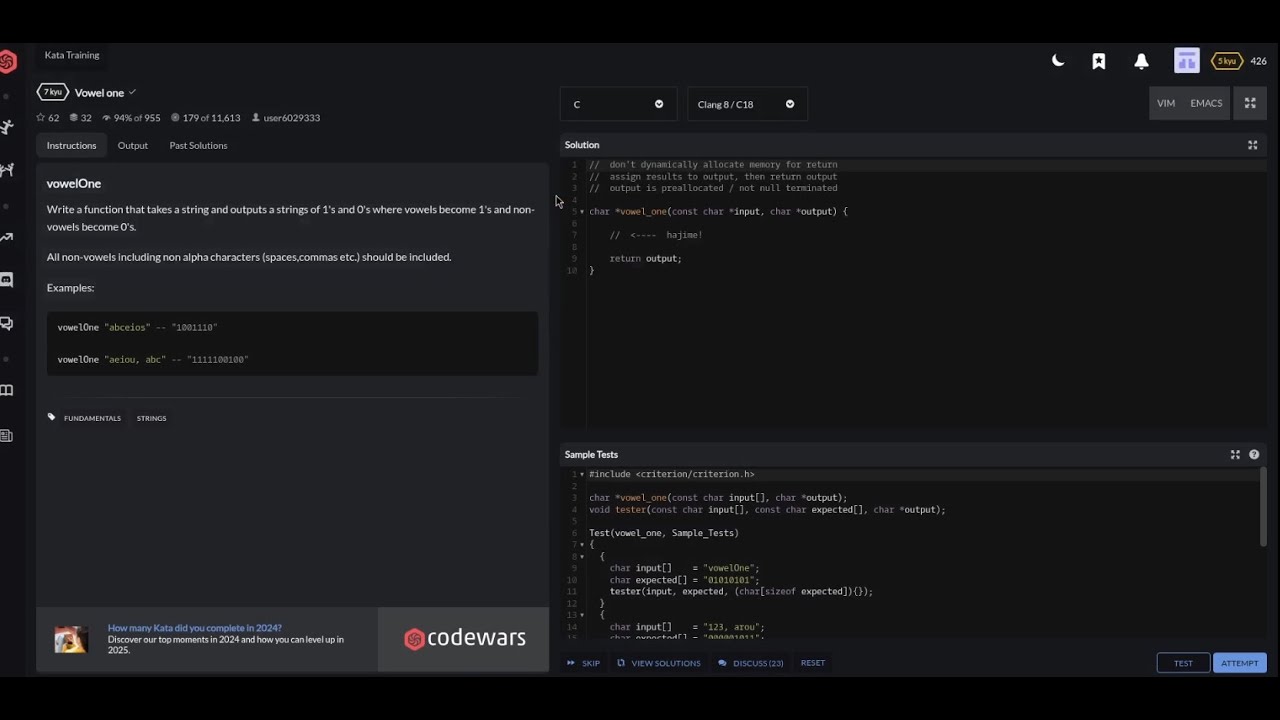The height and width of the screenshot is (720, 1280).
Task: Click the collections count 32
Action: pos(81,118)
